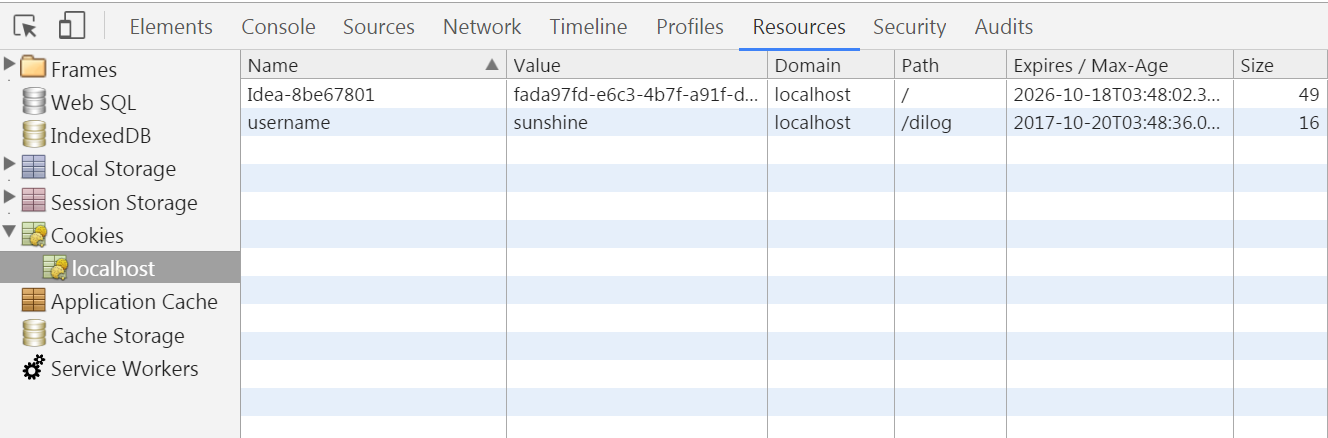Image resolution: width=1328 pixels, height=438 pixels.
Task: Sort cookies by the Path column
Action: [x=950, y=66]
